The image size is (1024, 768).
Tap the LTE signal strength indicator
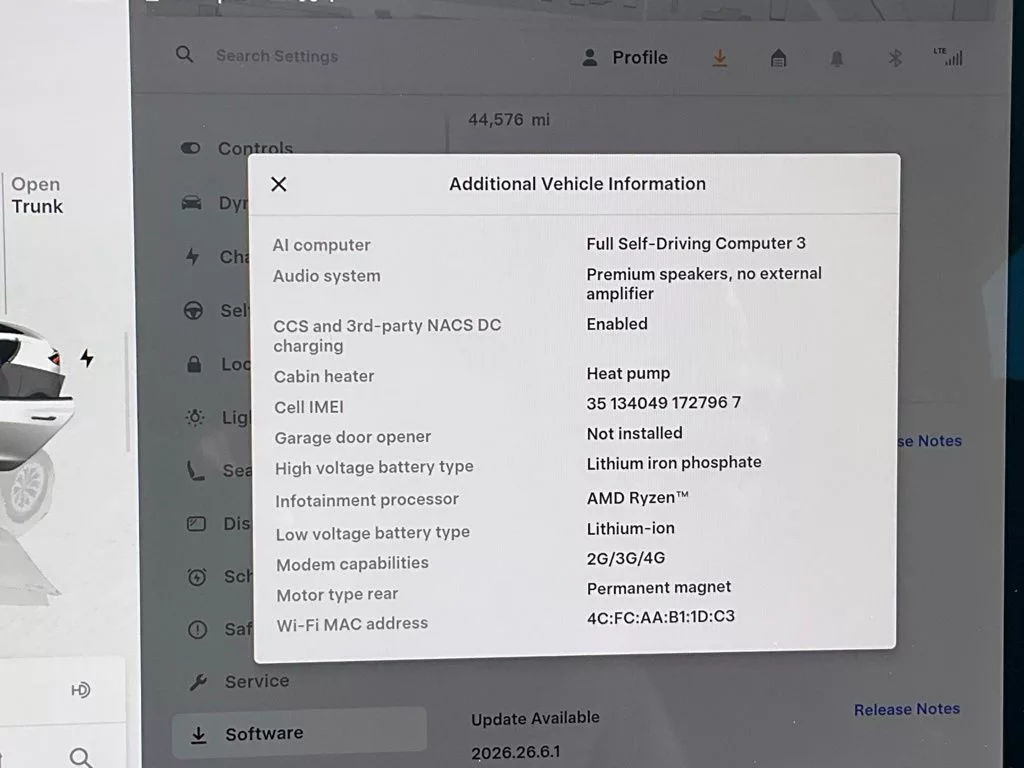pyautogui.click(x=948, y=57)
